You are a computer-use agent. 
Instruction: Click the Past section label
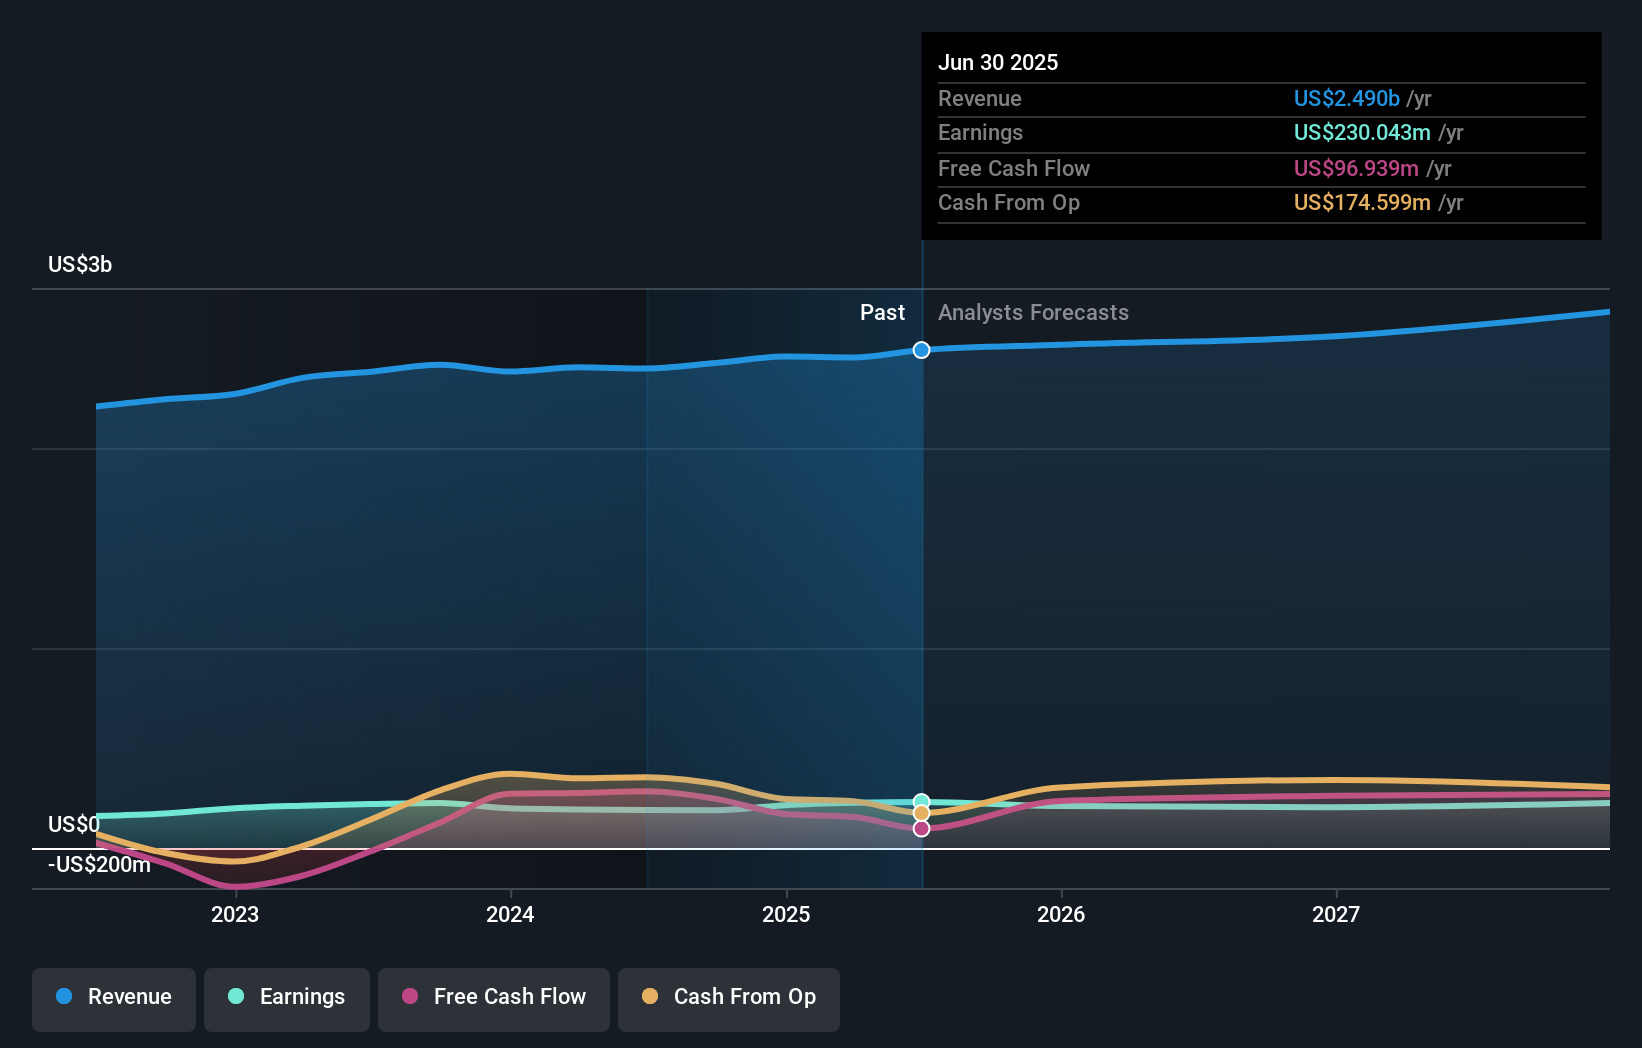(882, 313)
